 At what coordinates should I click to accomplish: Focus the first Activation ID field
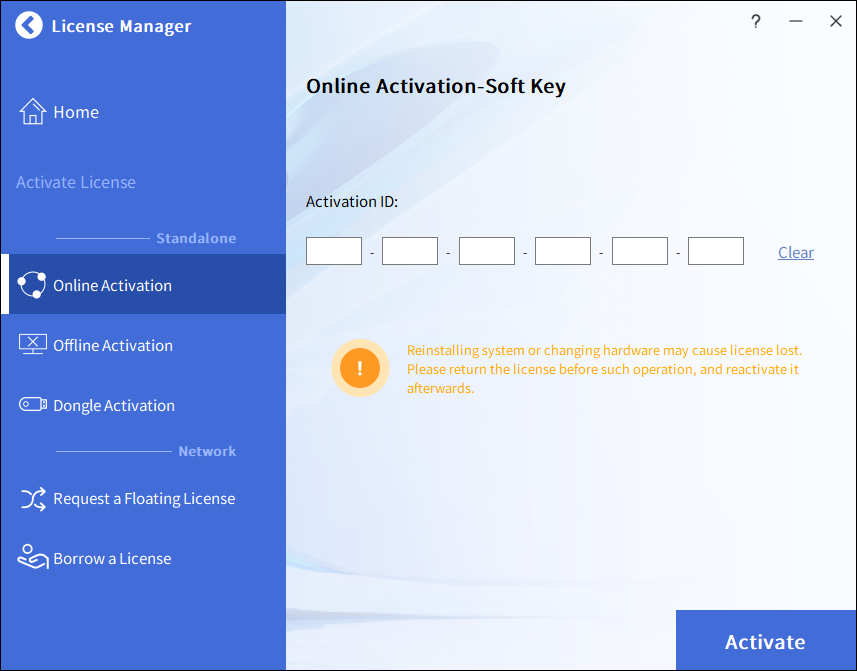(334, 251)
